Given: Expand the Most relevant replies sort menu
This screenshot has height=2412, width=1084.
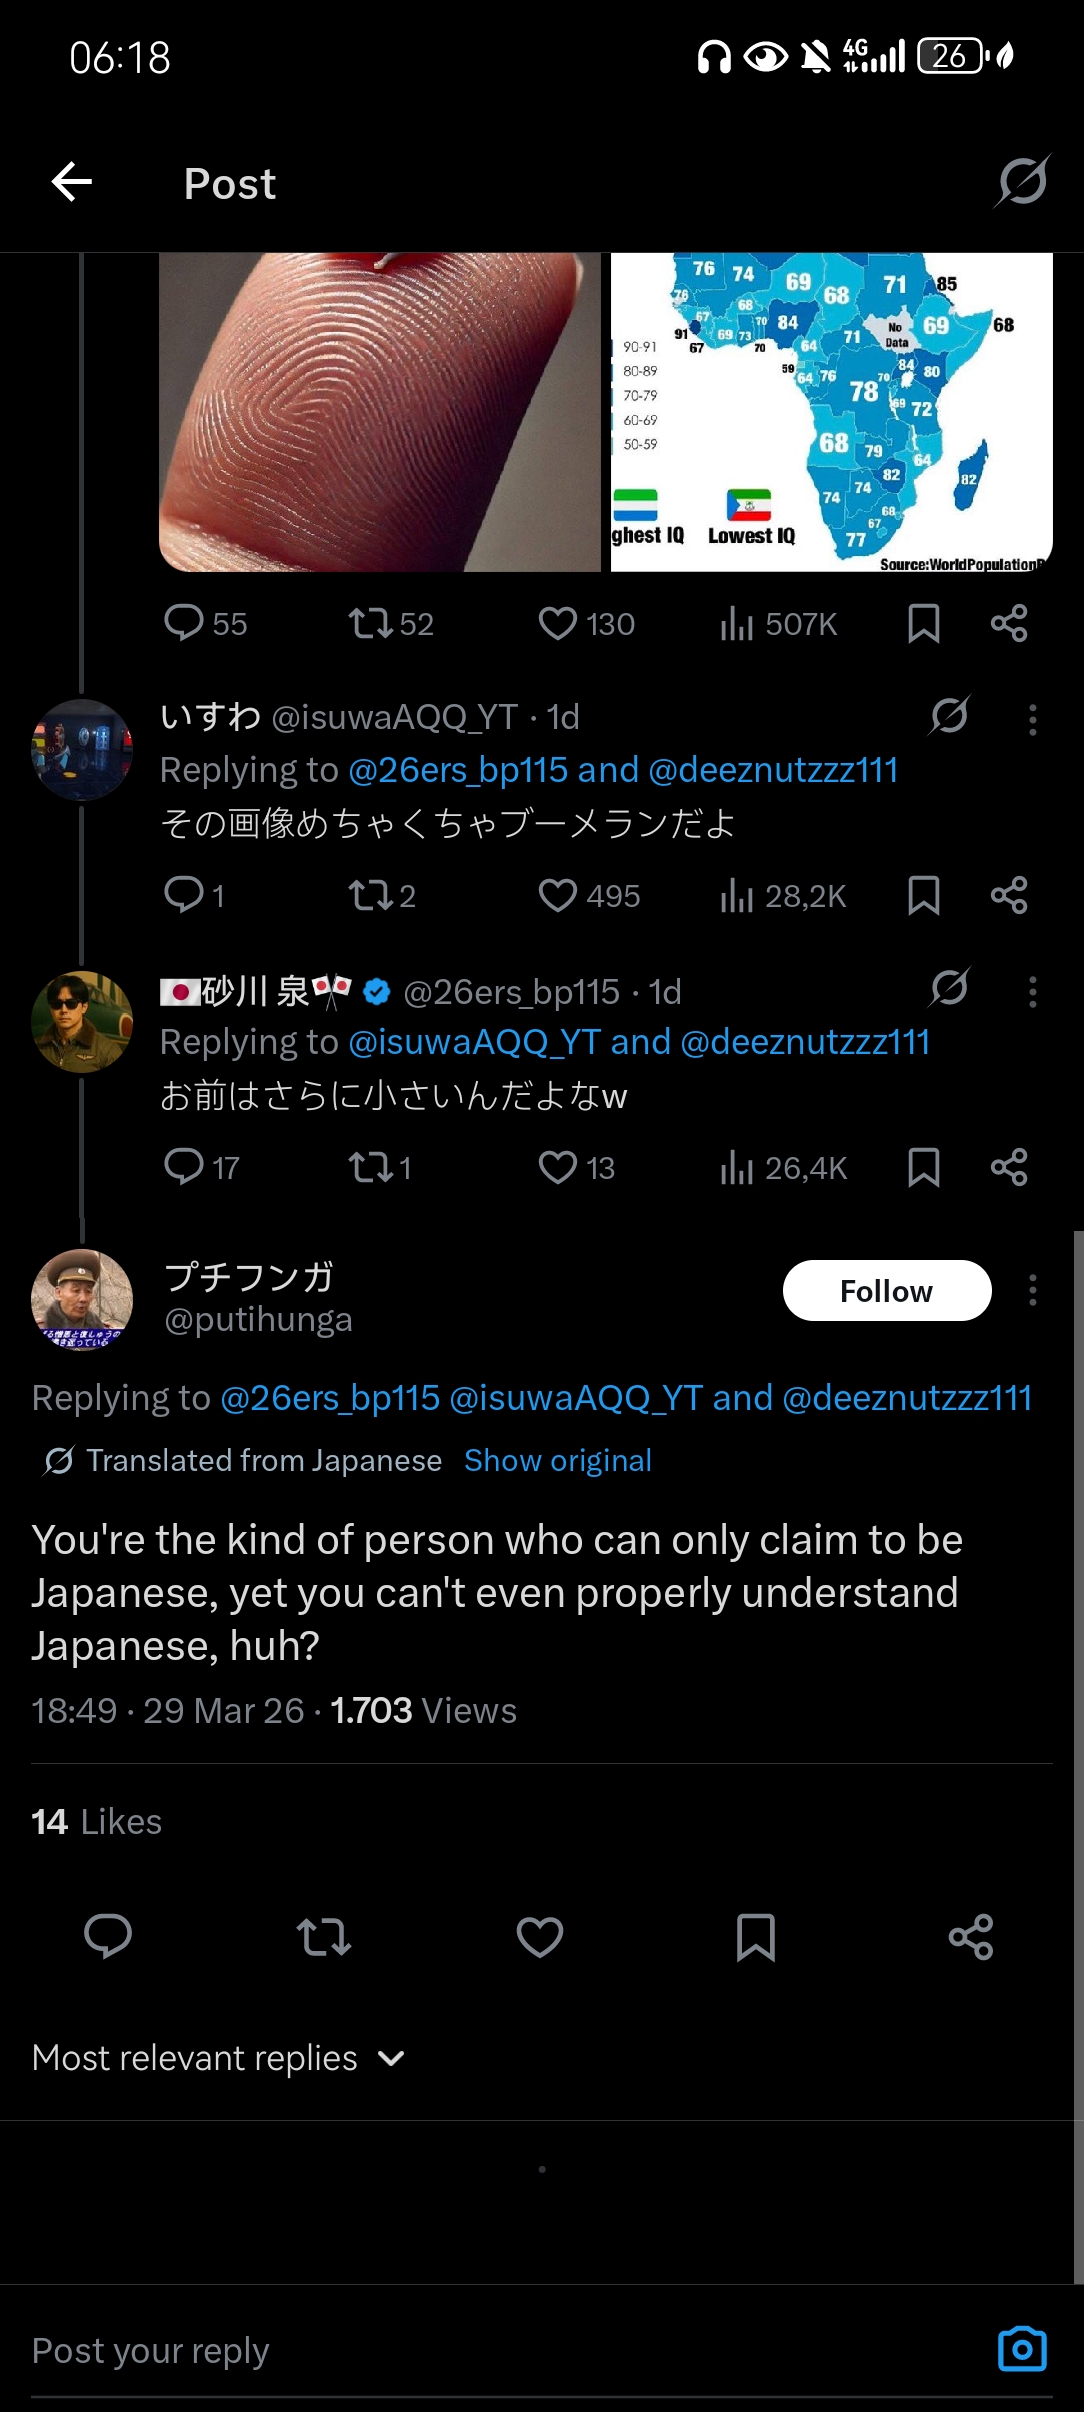Looking at the screenshot, I should pos(219,2058).
